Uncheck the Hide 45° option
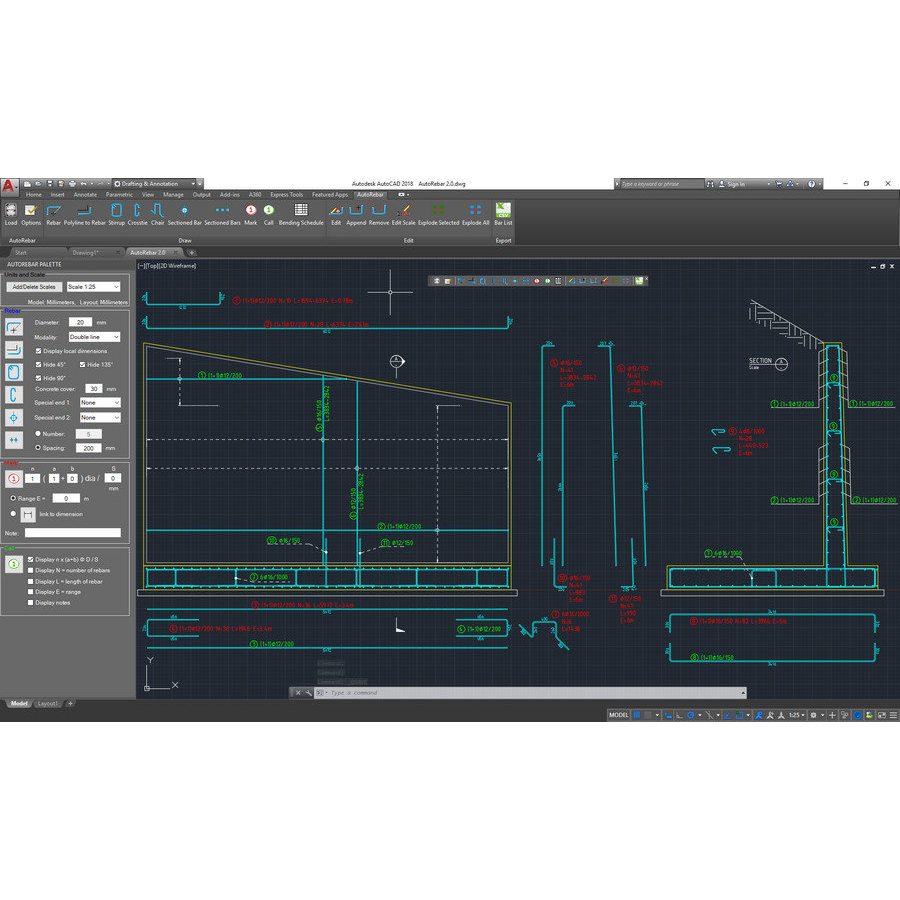Image resolution: width=900 pixels, height=900 pixels. (x=38, y=363)
